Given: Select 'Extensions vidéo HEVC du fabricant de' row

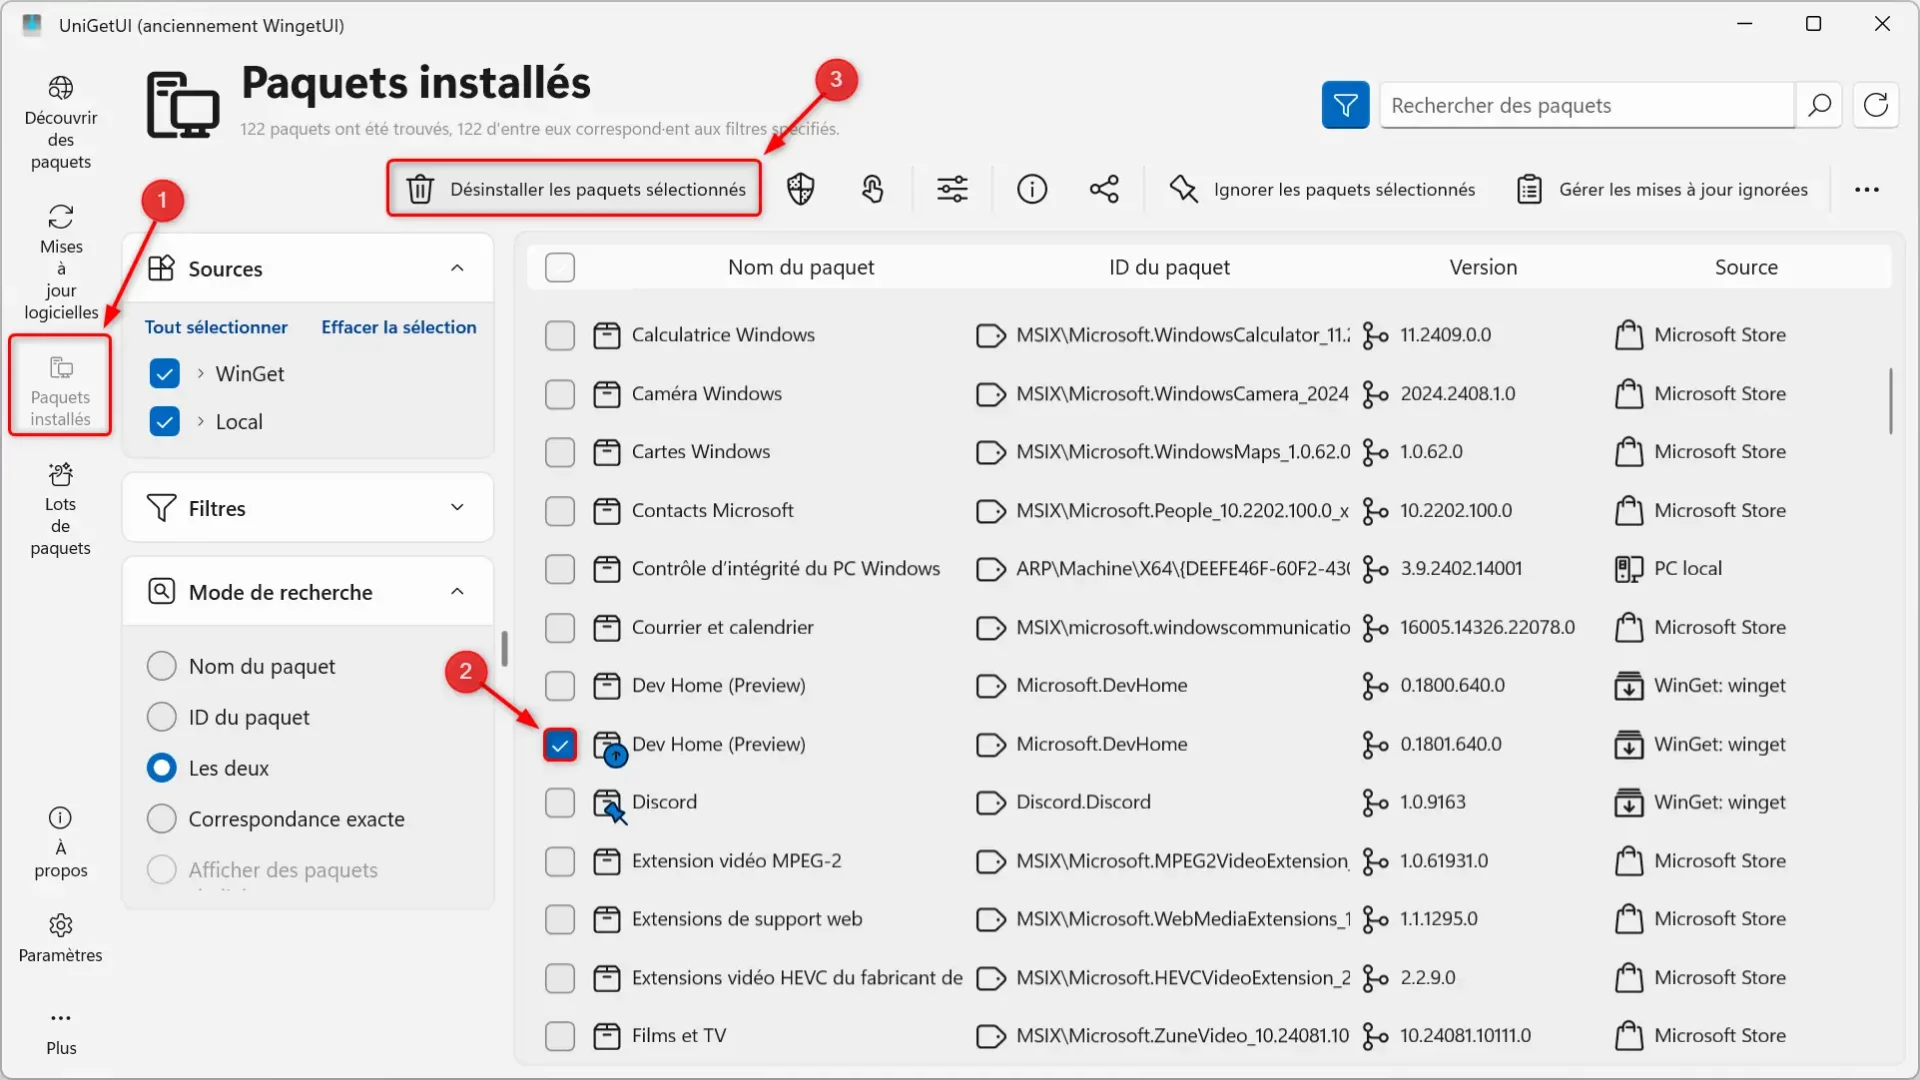Looking at the screenshot, I should click(x=1210, y=978).
